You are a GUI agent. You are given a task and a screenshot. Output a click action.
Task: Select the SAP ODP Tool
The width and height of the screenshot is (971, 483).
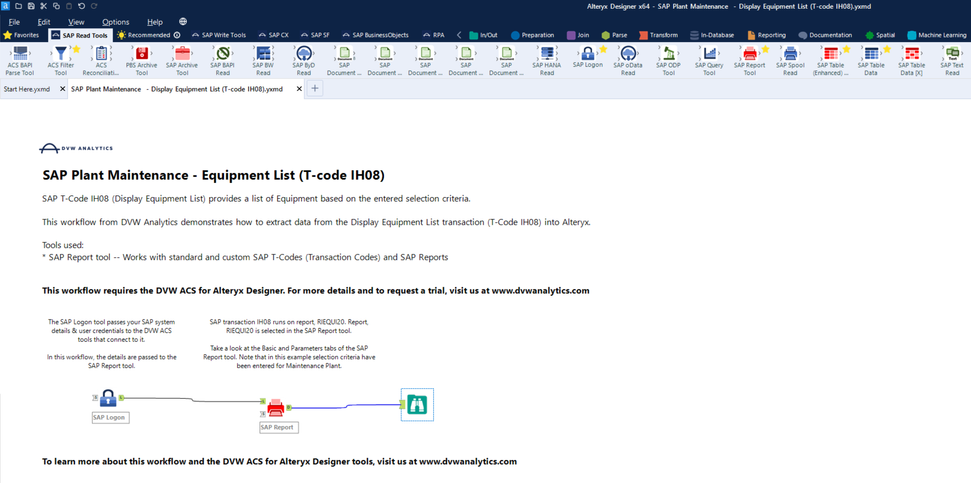point(668,61)
